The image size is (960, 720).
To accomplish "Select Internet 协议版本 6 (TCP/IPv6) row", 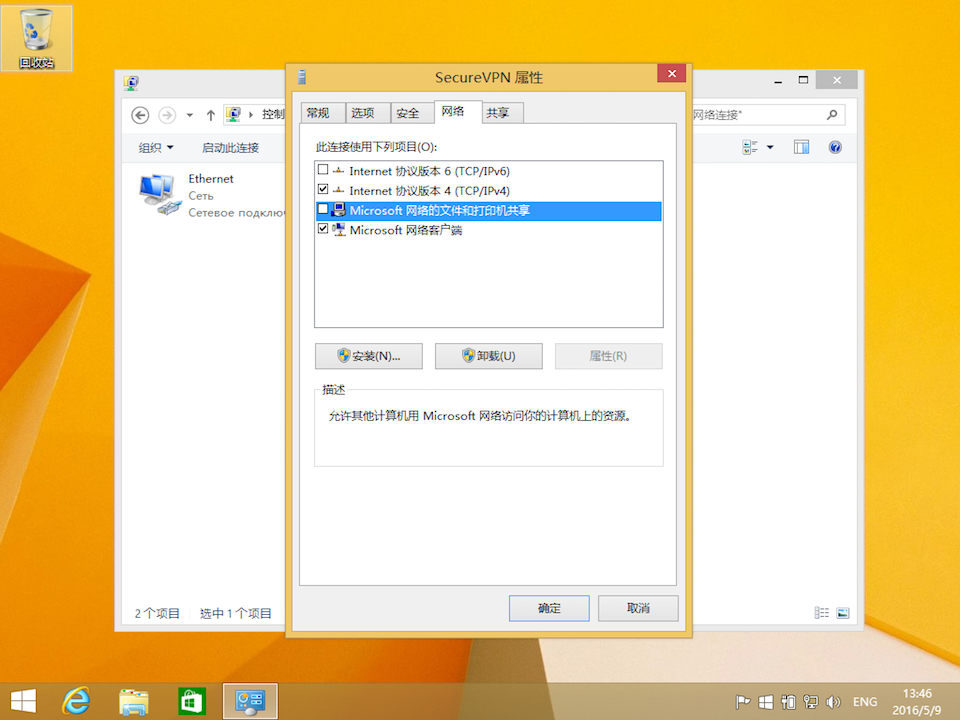I will (489, 171).
